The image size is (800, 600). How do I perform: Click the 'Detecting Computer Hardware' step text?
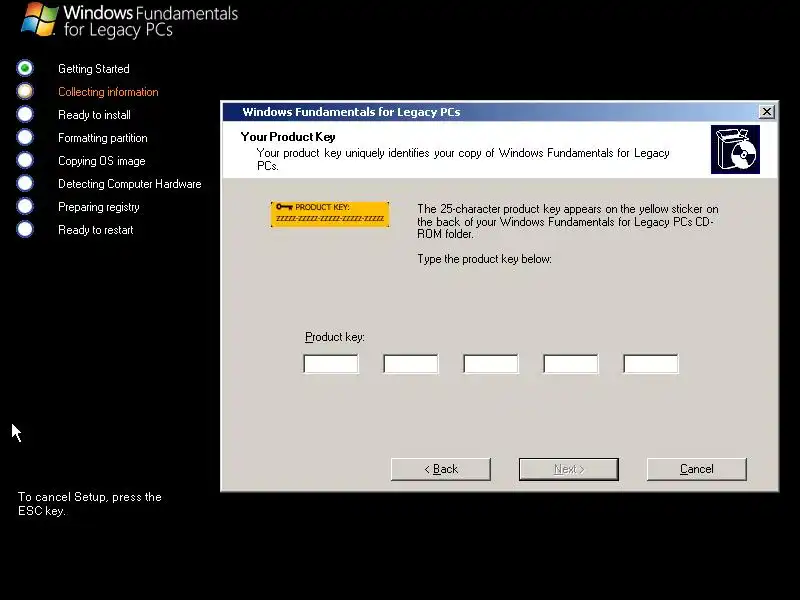point(130,184)
